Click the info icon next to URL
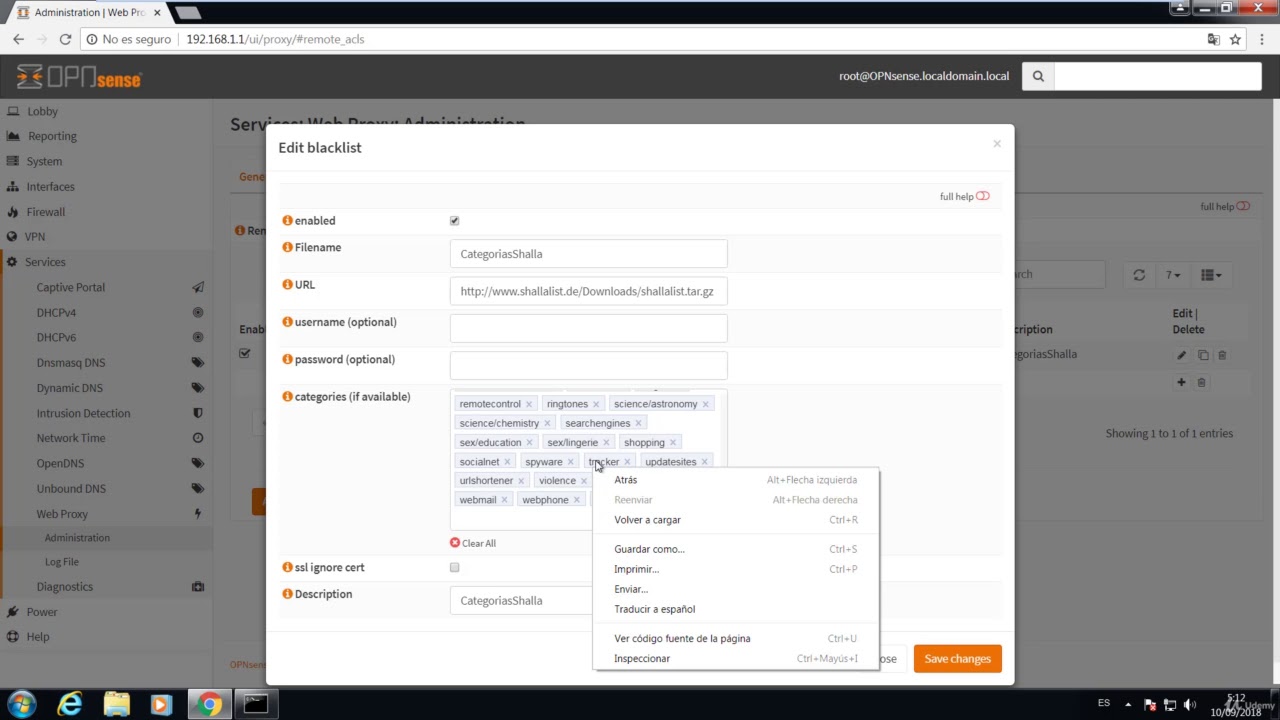Image resolution: width=1280 pixels, height=720 pixels. click(287, 285)
